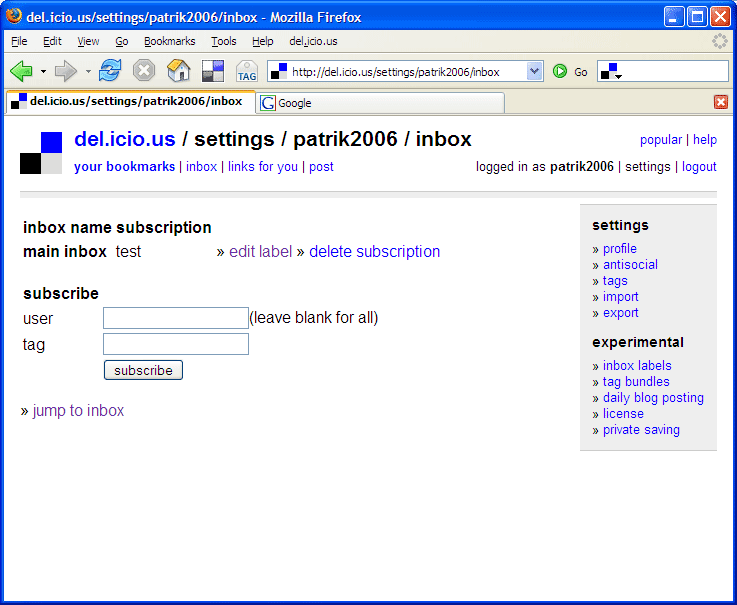Open the popular link
The image size is (737, 605).
tap(661, 140)
